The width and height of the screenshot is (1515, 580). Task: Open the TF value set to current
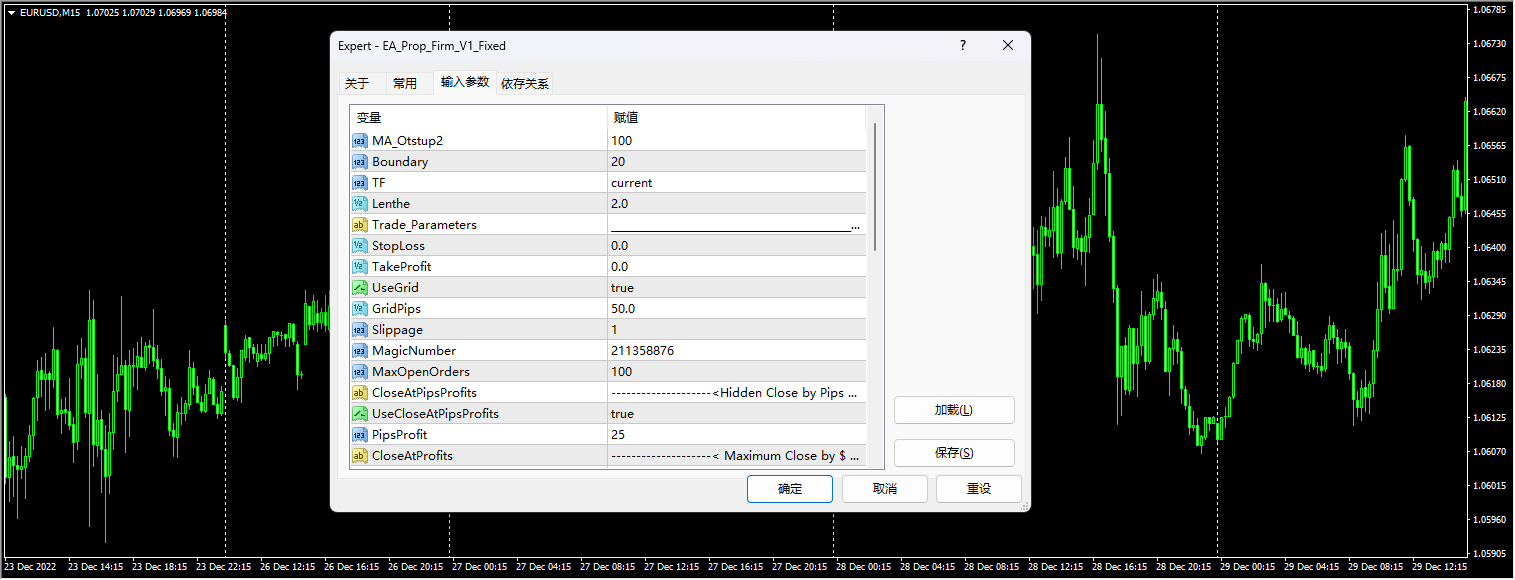pos(700,182)
